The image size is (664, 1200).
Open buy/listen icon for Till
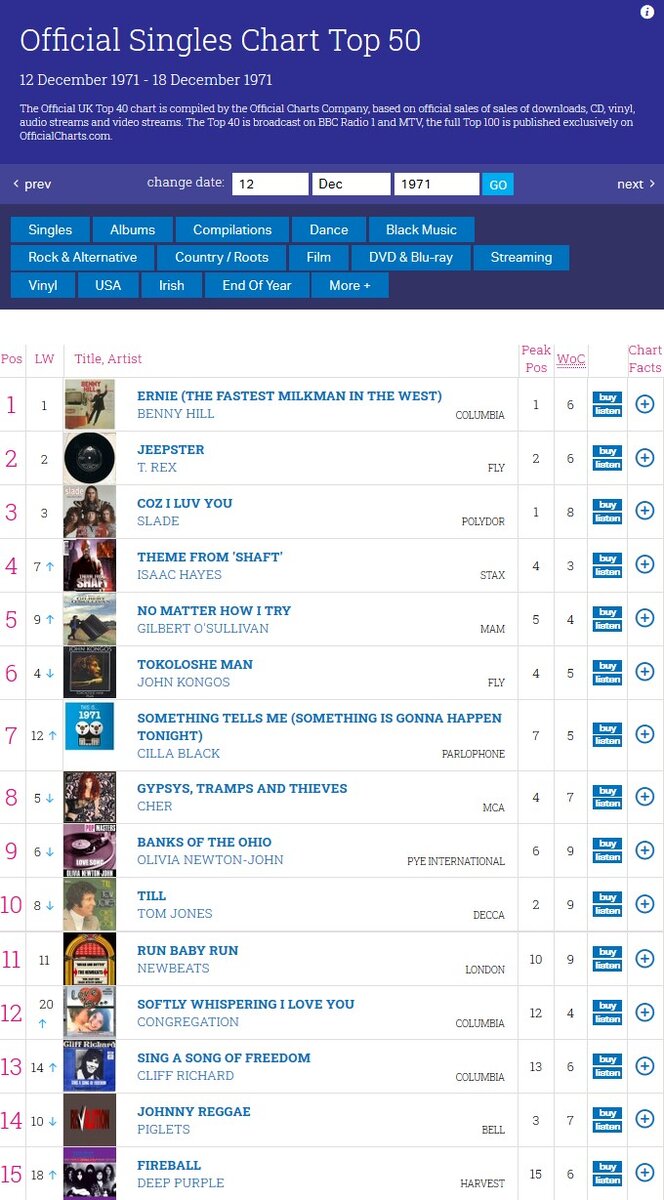tap(607, 904)
